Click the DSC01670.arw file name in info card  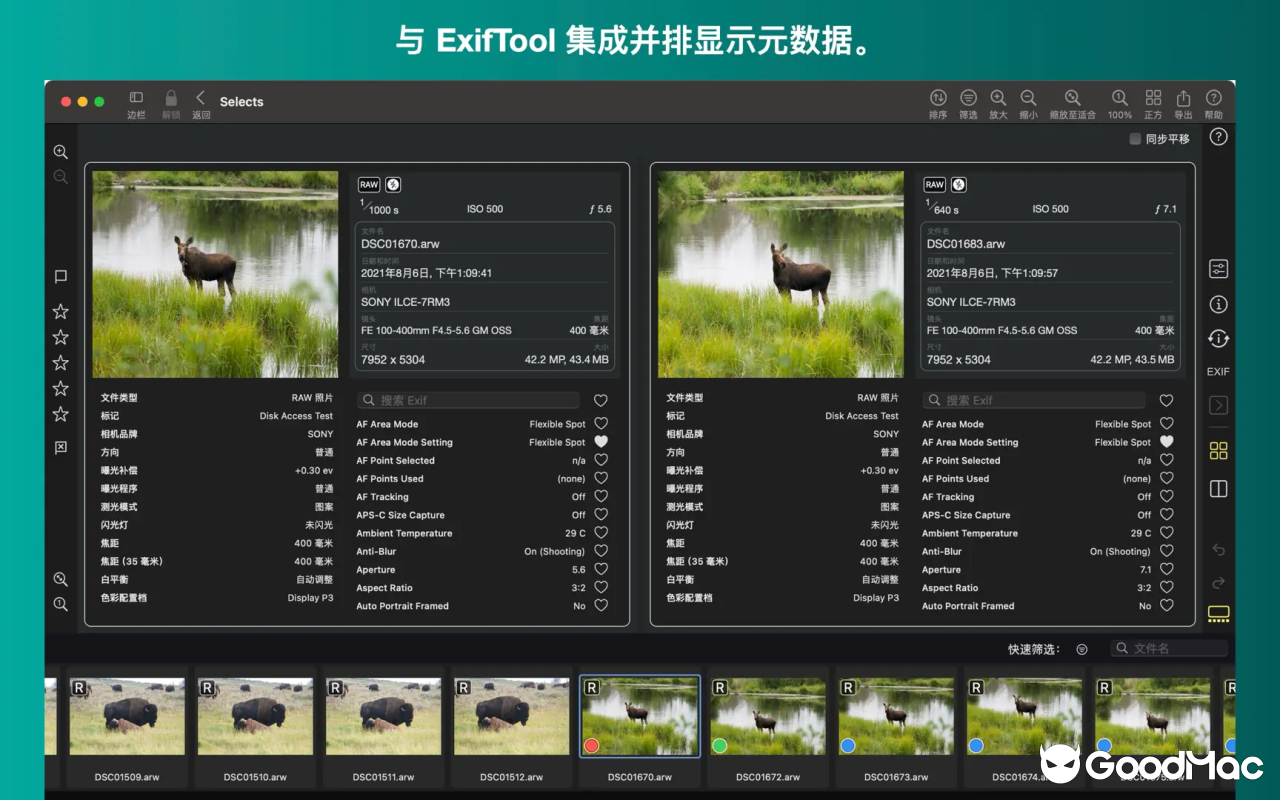400,244
